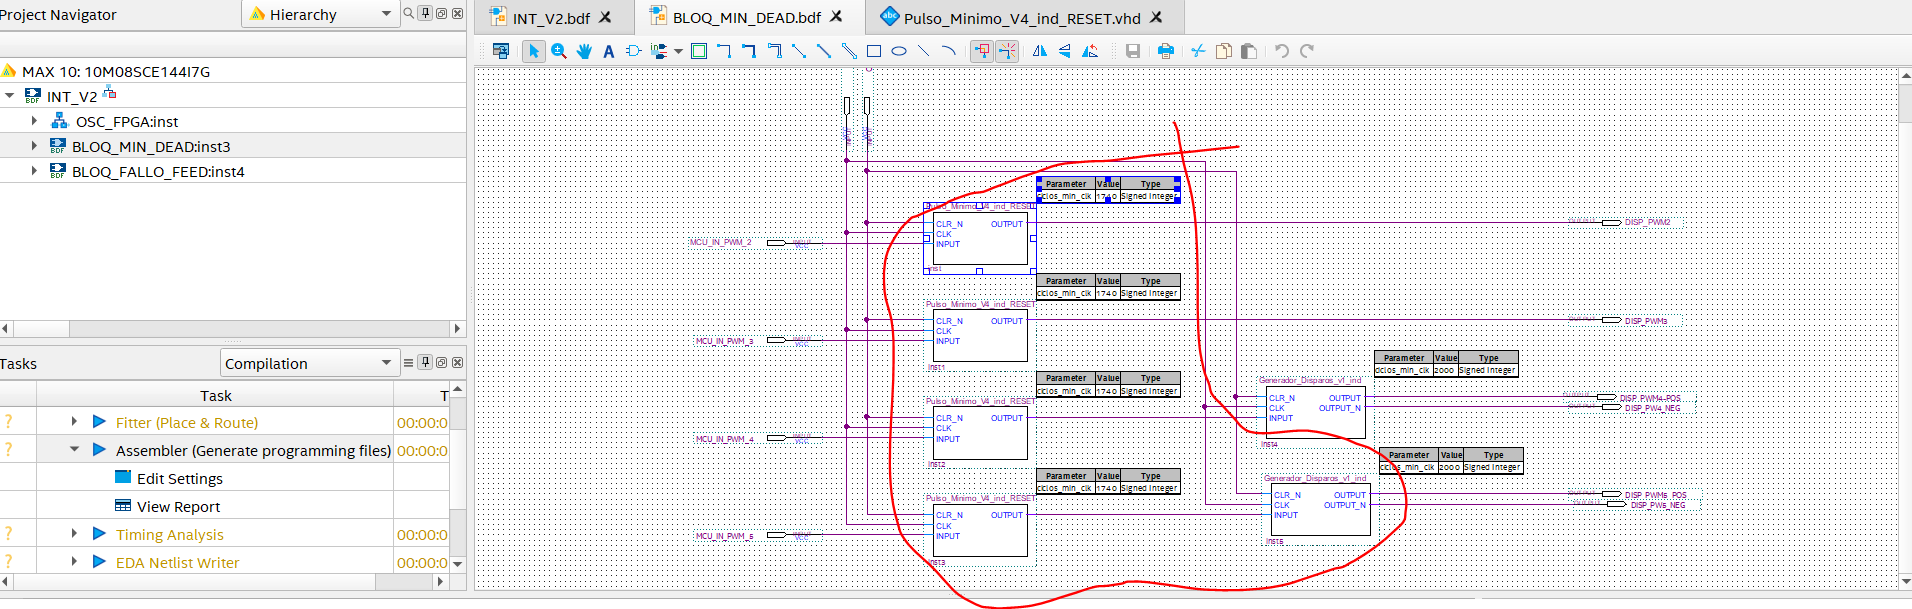Click the Redo arrow icon
The height and width of the screenshot is (609, 1912).
1307,51
